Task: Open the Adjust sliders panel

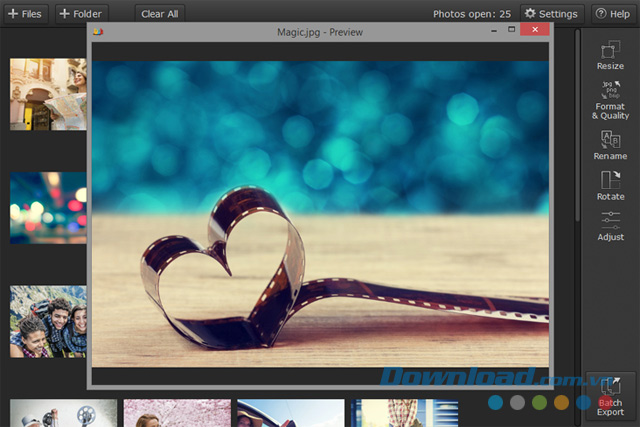Action: point(610,226)
